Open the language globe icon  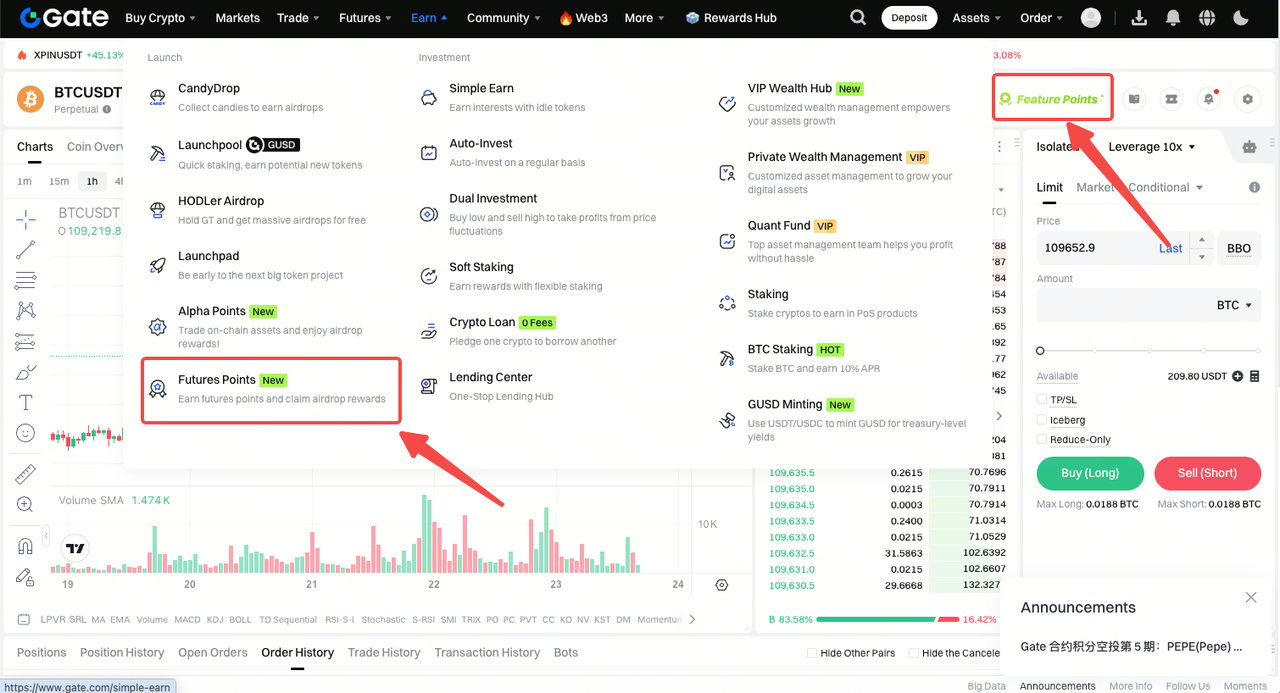1207,18
